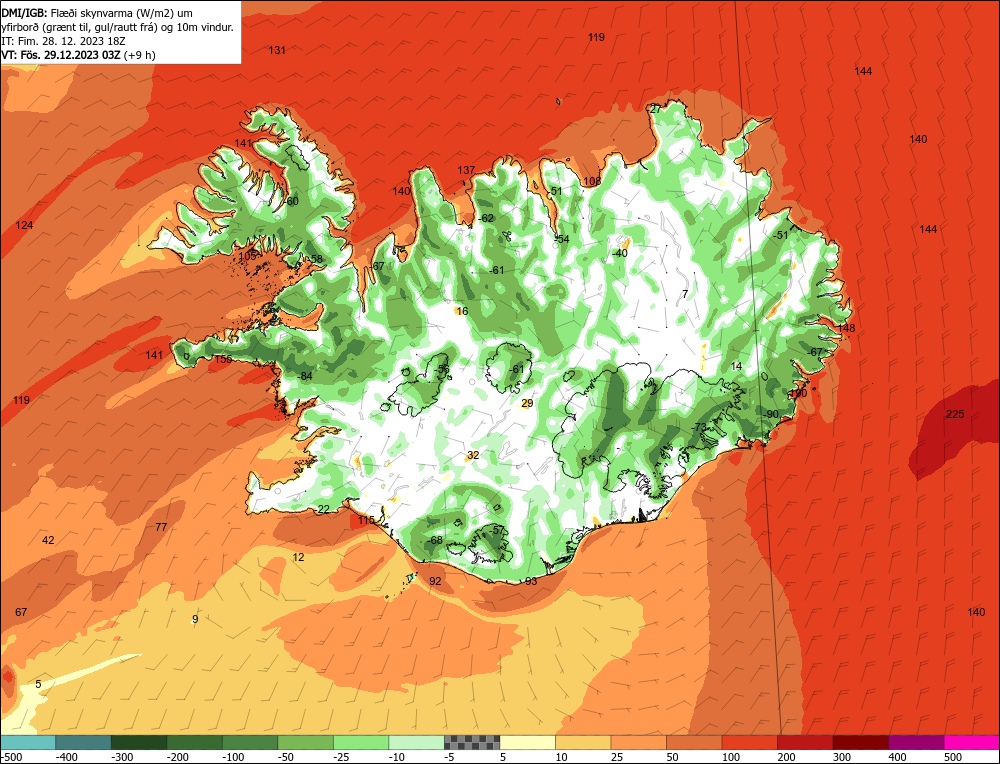Click the map value 115
The width and height of the screenshot is (1000, 764).
tap(366, 520)
